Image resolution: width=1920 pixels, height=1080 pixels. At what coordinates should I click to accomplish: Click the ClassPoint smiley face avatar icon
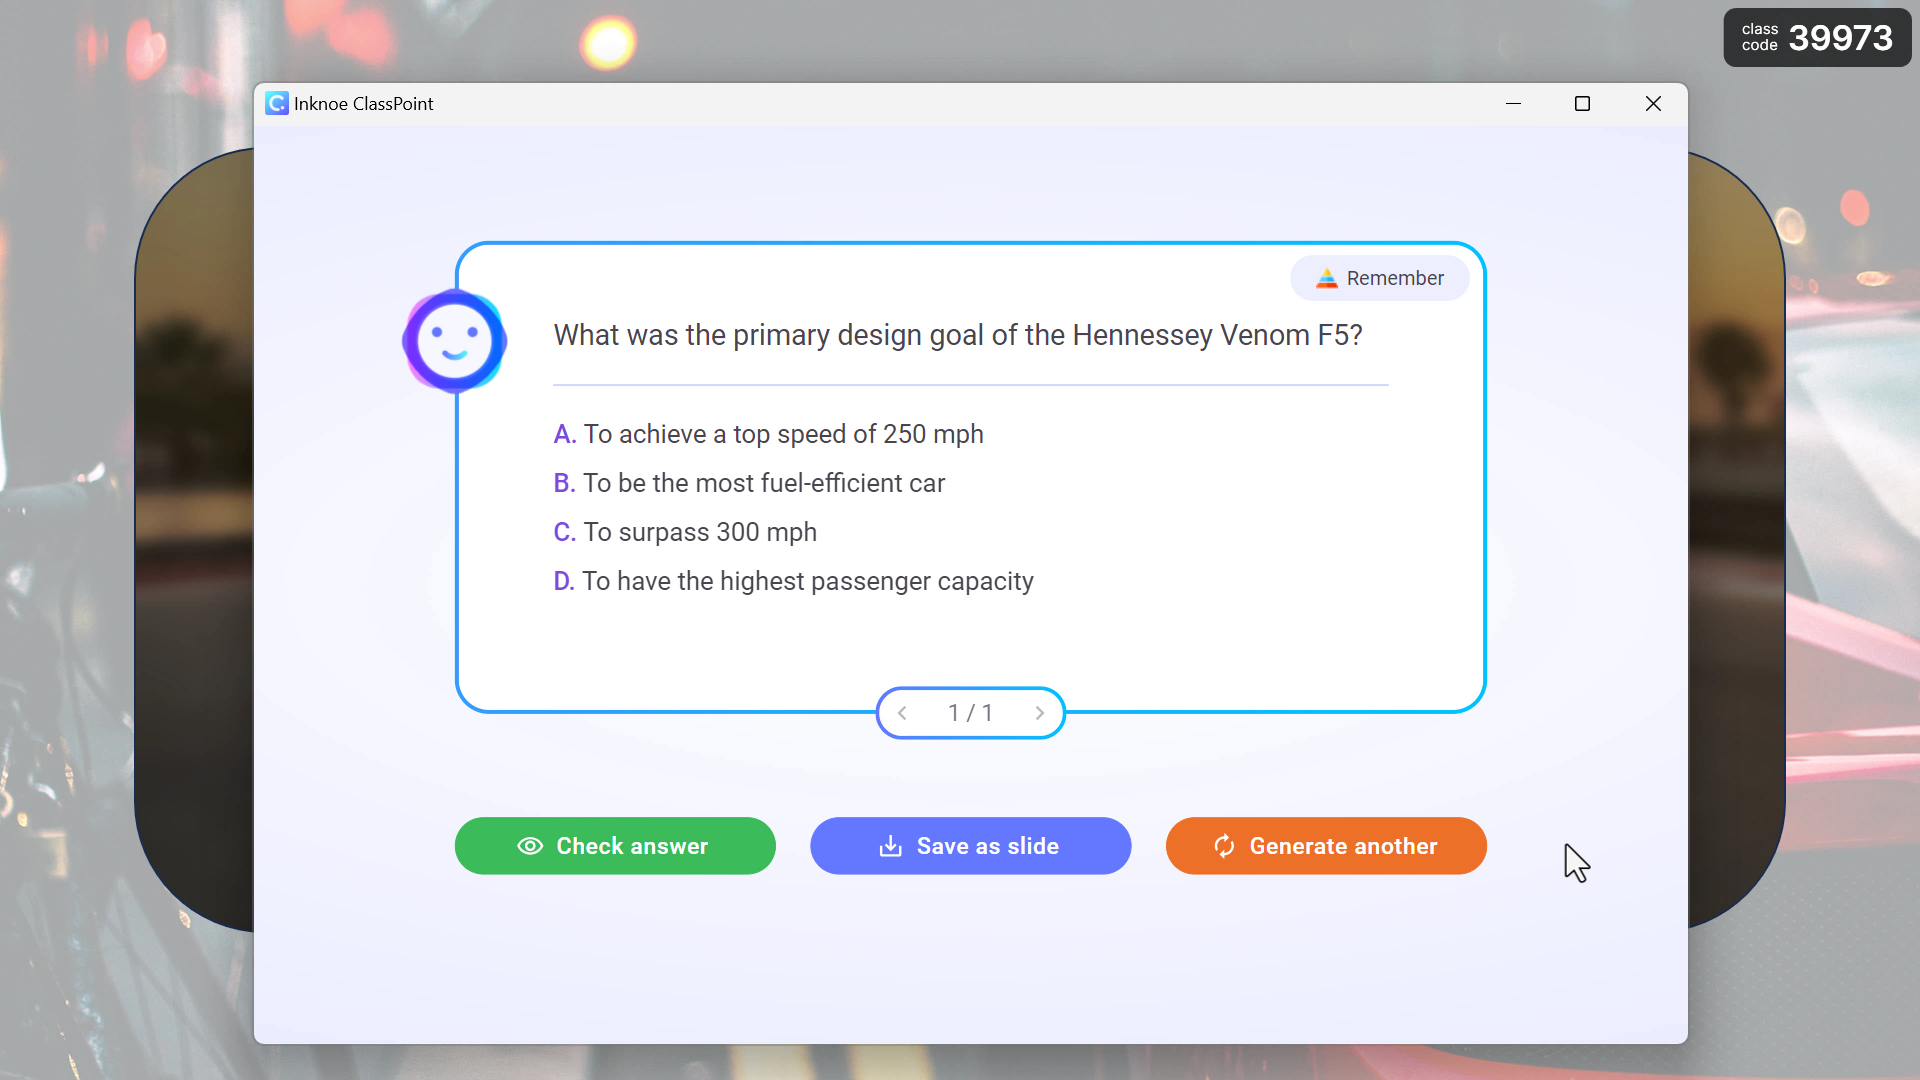[455, 342]
